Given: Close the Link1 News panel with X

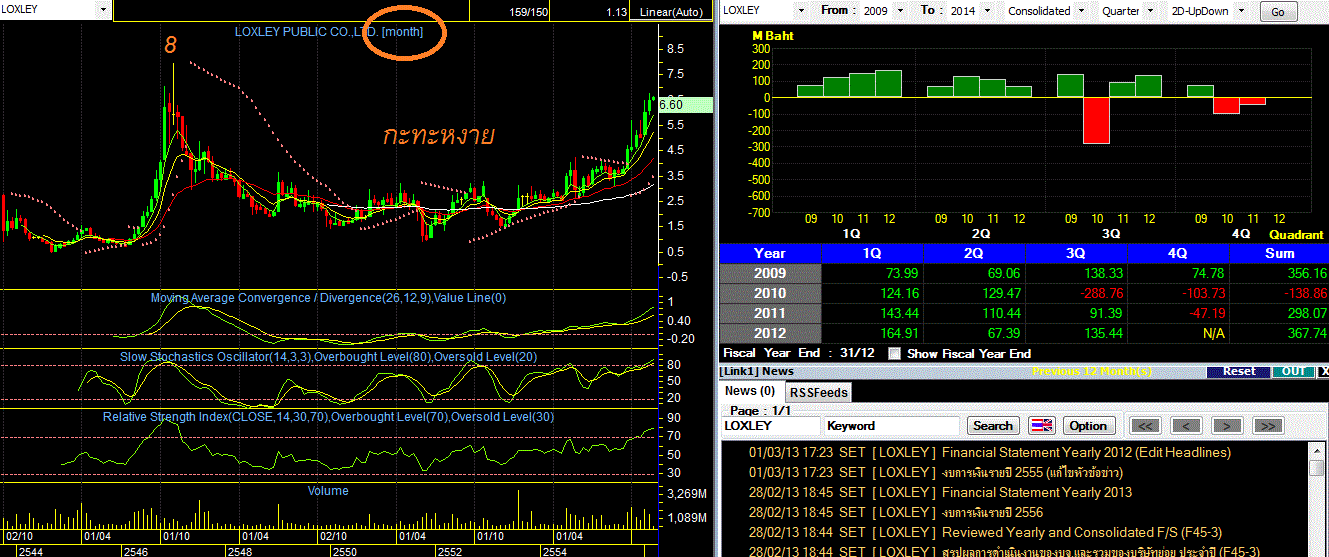Looking at the screenshot, I should click(1323, 371).
